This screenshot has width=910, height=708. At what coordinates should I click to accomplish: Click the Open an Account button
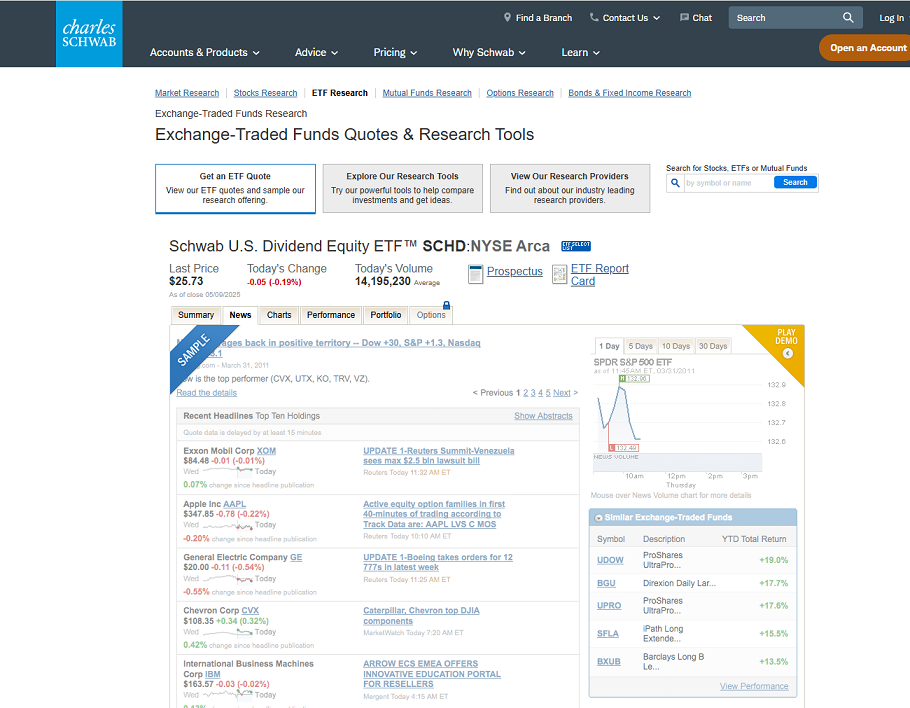click(x=865, y=48)
